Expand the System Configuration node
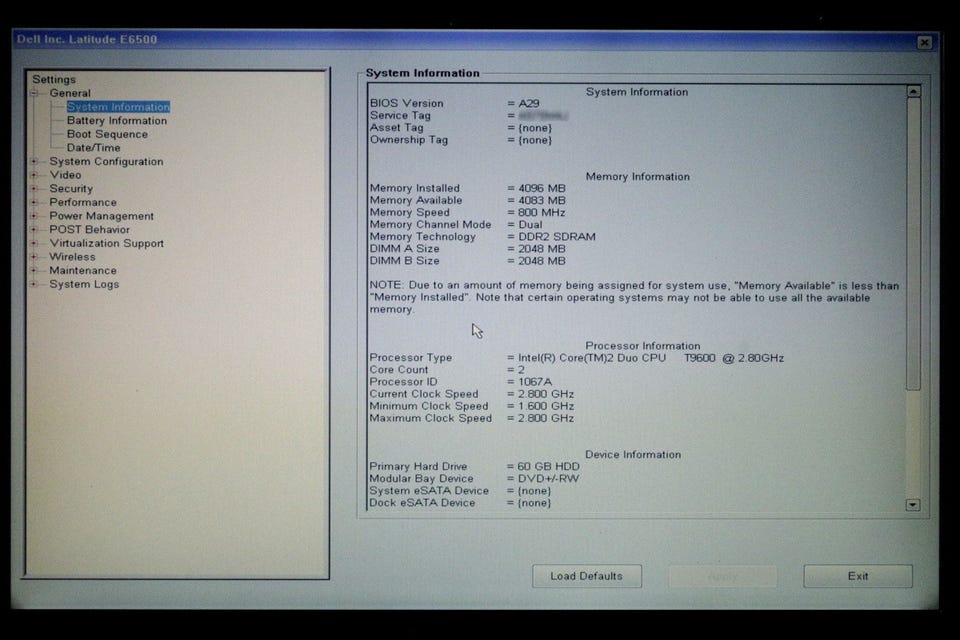Image resolution: width=960 pixels, height=640 pixels. point(36,162)
